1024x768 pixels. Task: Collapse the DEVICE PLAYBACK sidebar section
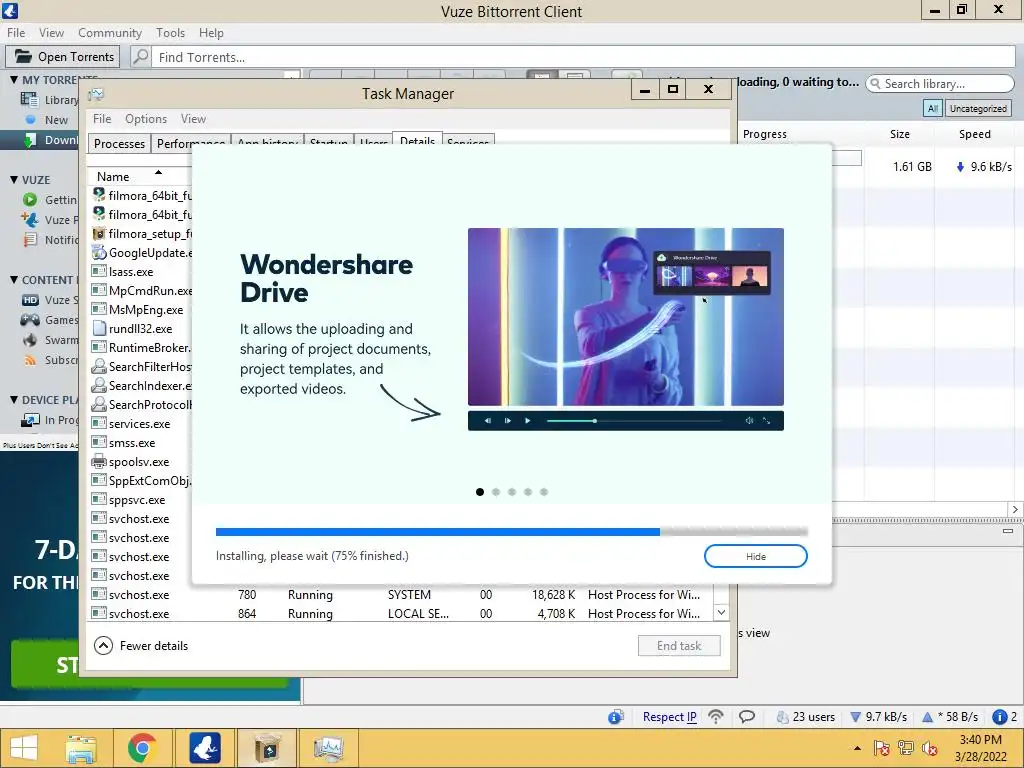click(x=14, y=400)
